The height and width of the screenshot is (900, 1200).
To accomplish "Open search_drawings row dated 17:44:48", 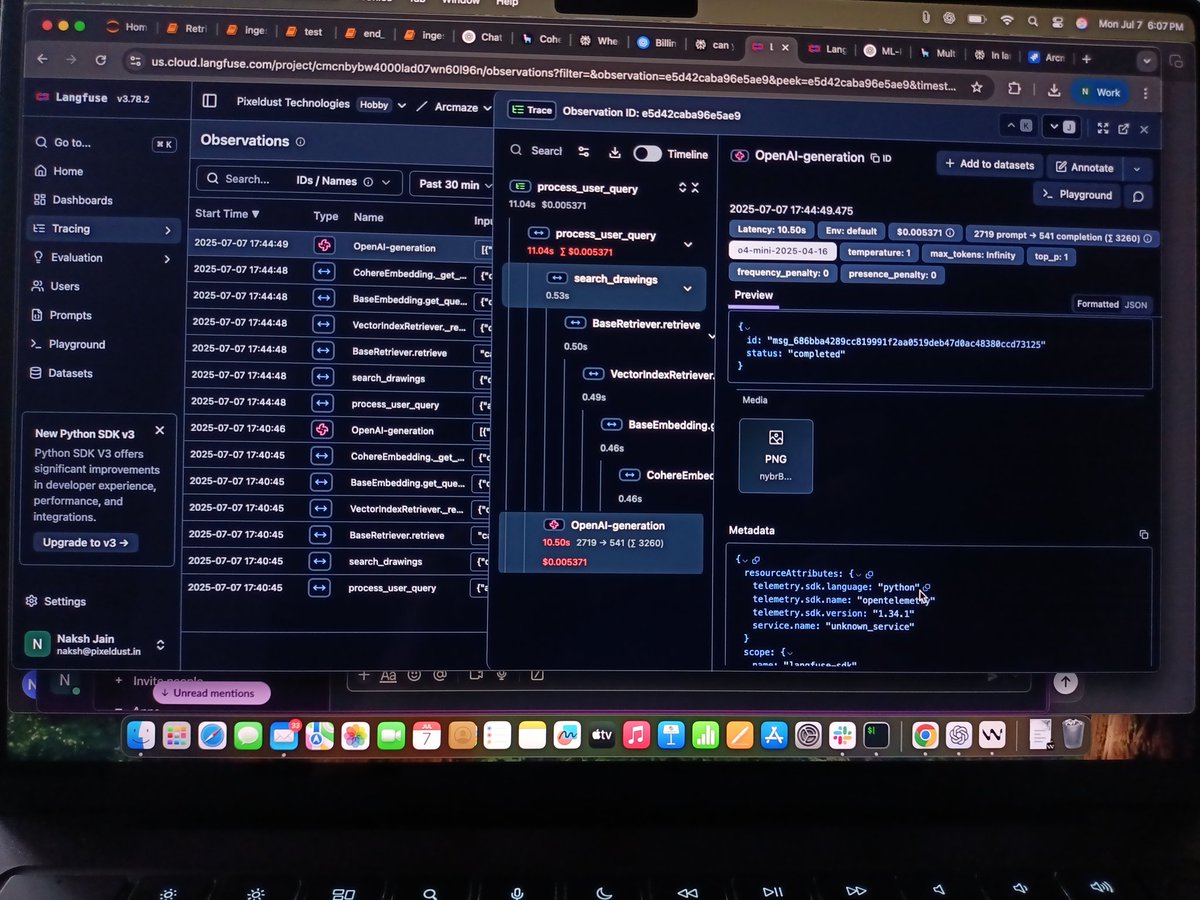I will point(340,378).
